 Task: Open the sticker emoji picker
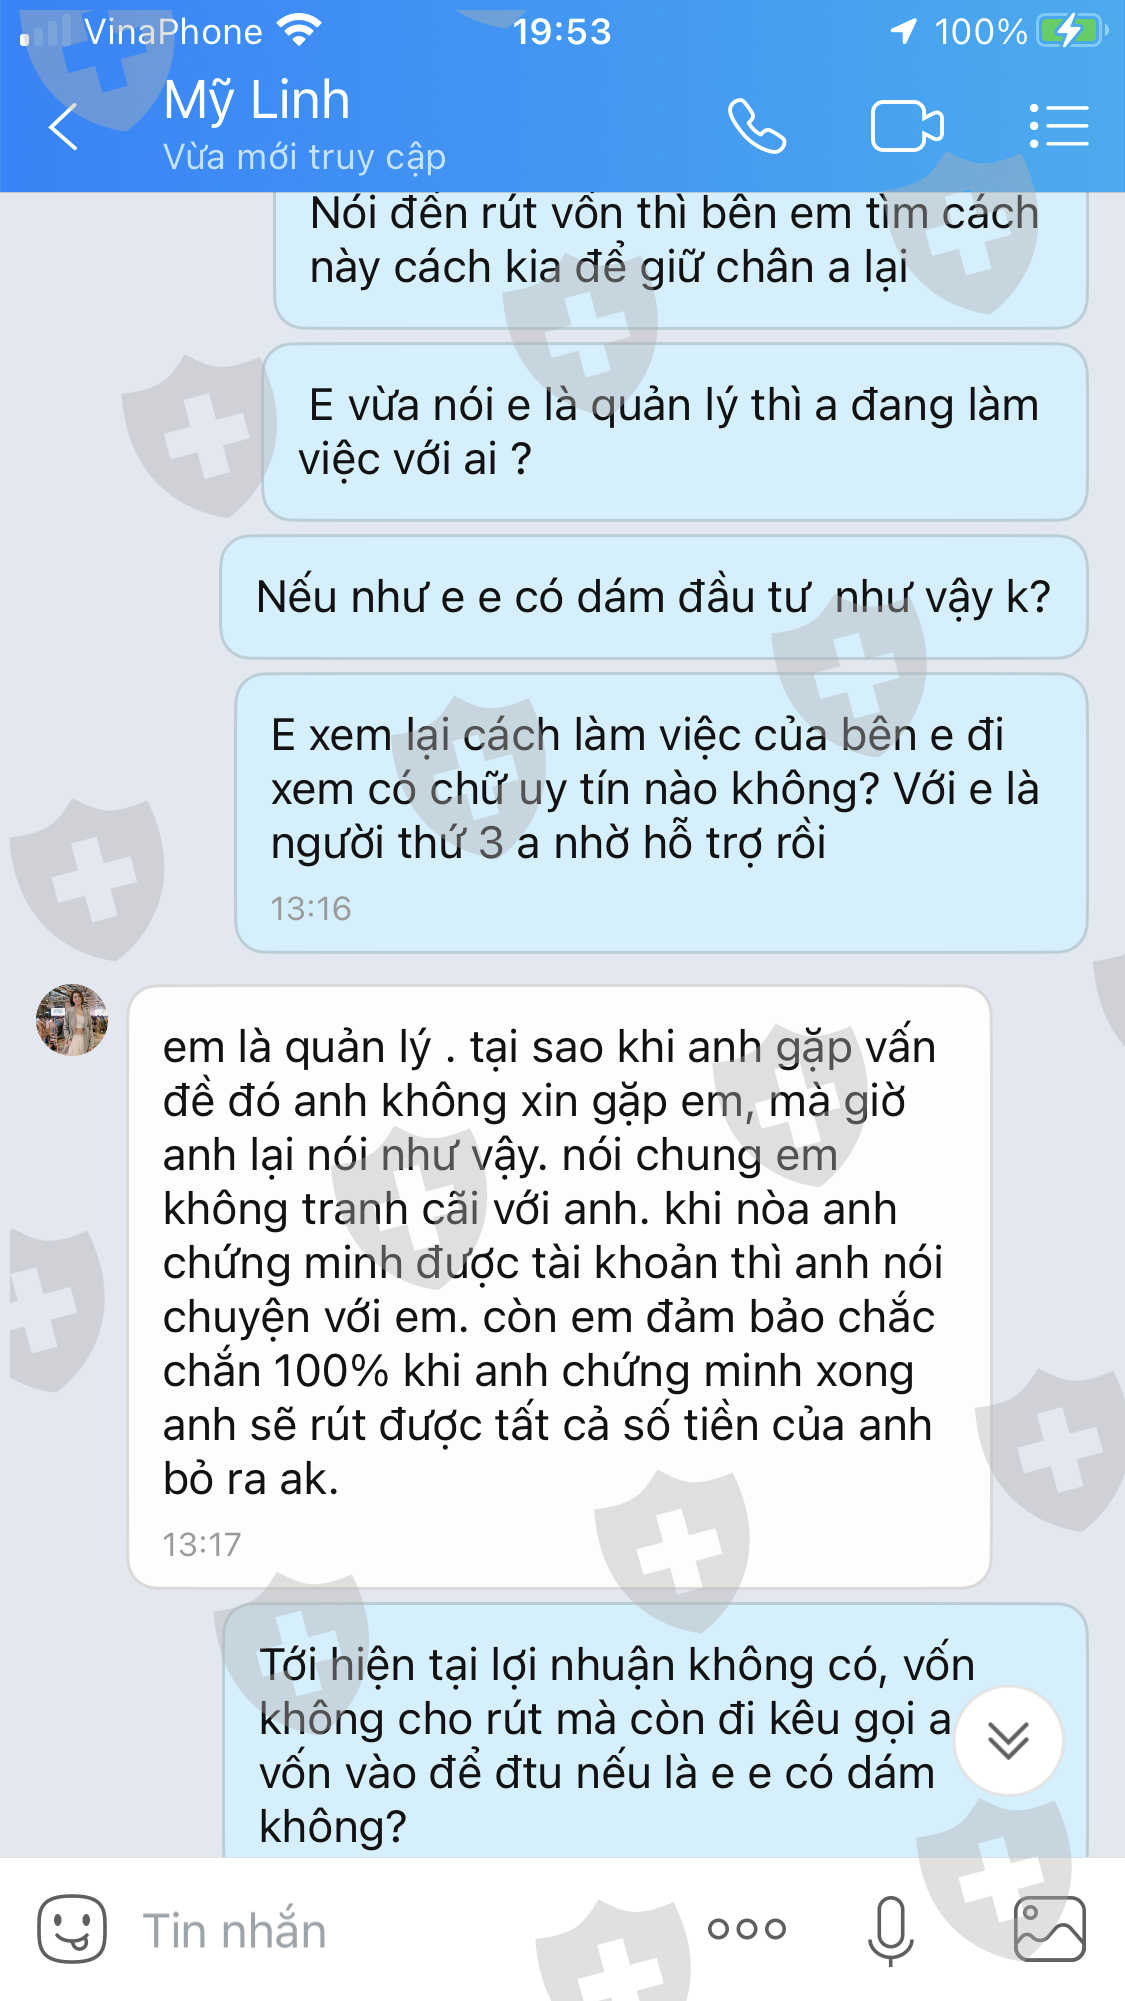click(72, 1929)
